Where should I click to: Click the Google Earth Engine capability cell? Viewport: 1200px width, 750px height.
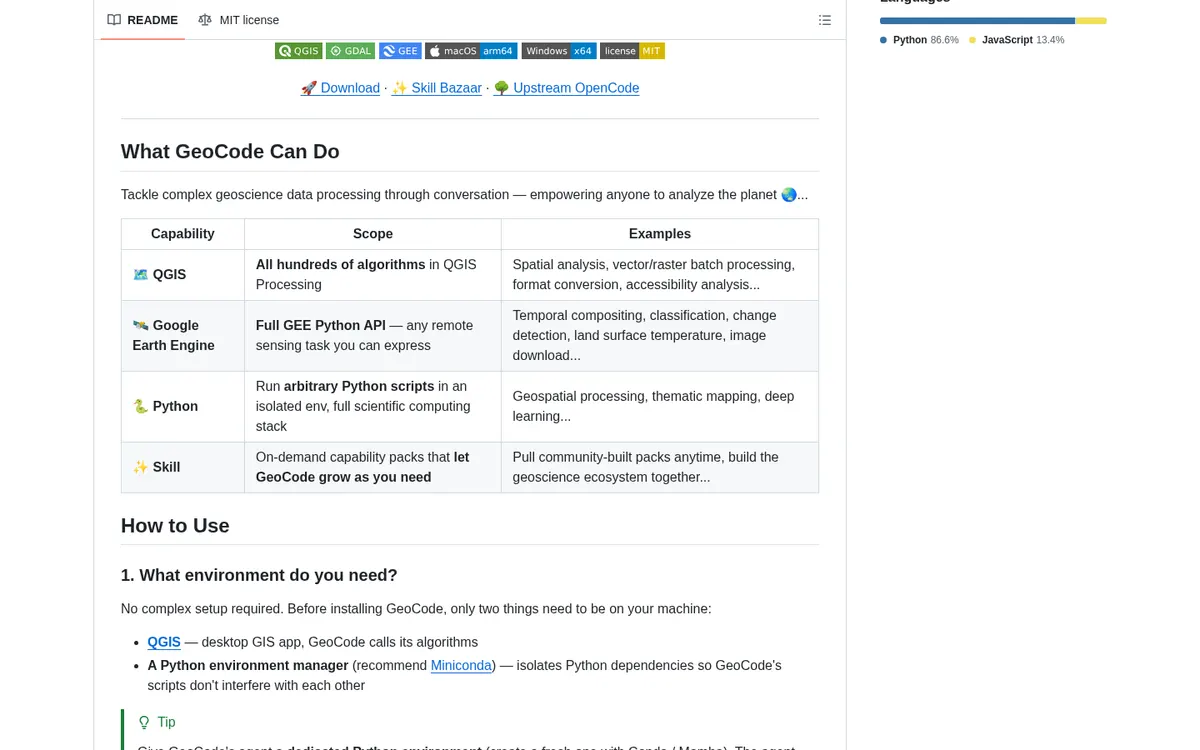coord(183,335)
